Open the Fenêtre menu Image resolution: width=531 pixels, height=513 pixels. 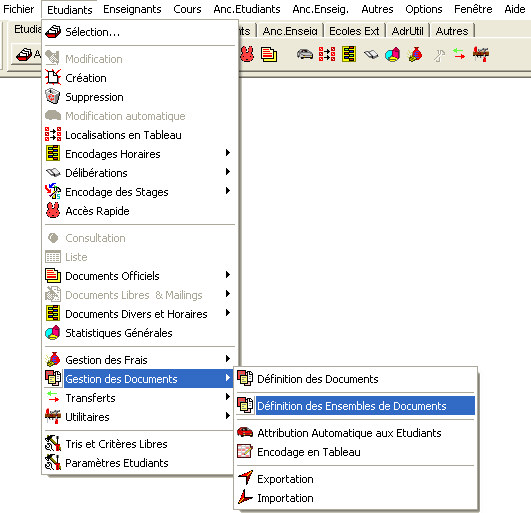(473, 9)
